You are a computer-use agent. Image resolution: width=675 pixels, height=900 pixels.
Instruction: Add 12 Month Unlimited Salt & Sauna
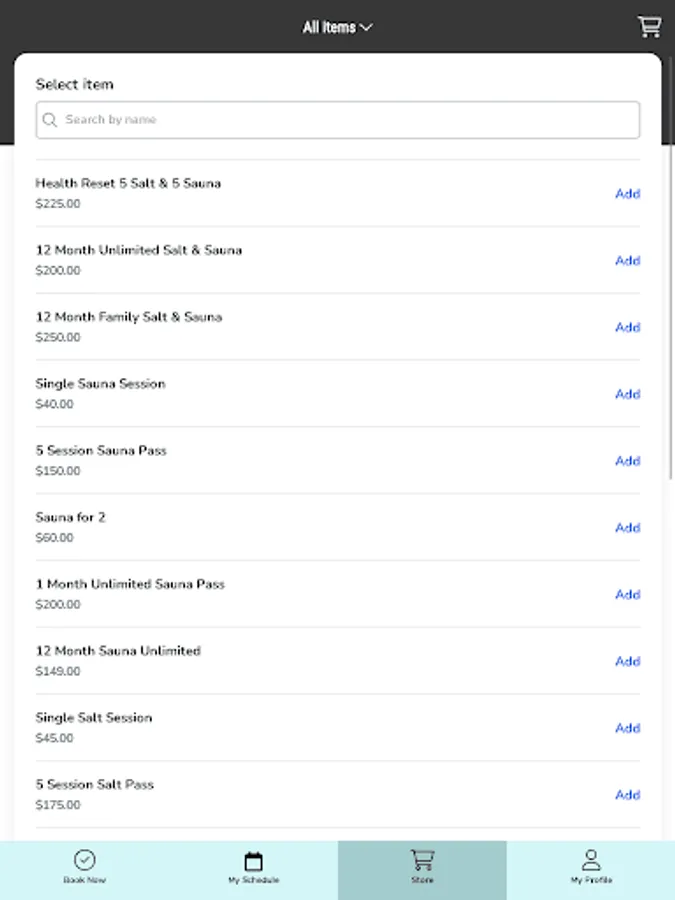pos(627,261)
